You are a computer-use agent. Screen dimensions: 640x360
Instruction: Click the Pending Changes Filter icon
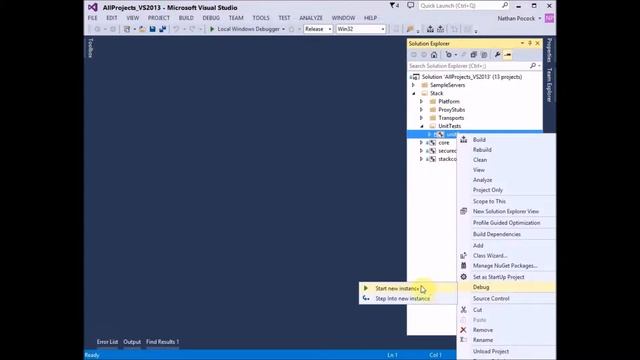(x=449, y=55)
